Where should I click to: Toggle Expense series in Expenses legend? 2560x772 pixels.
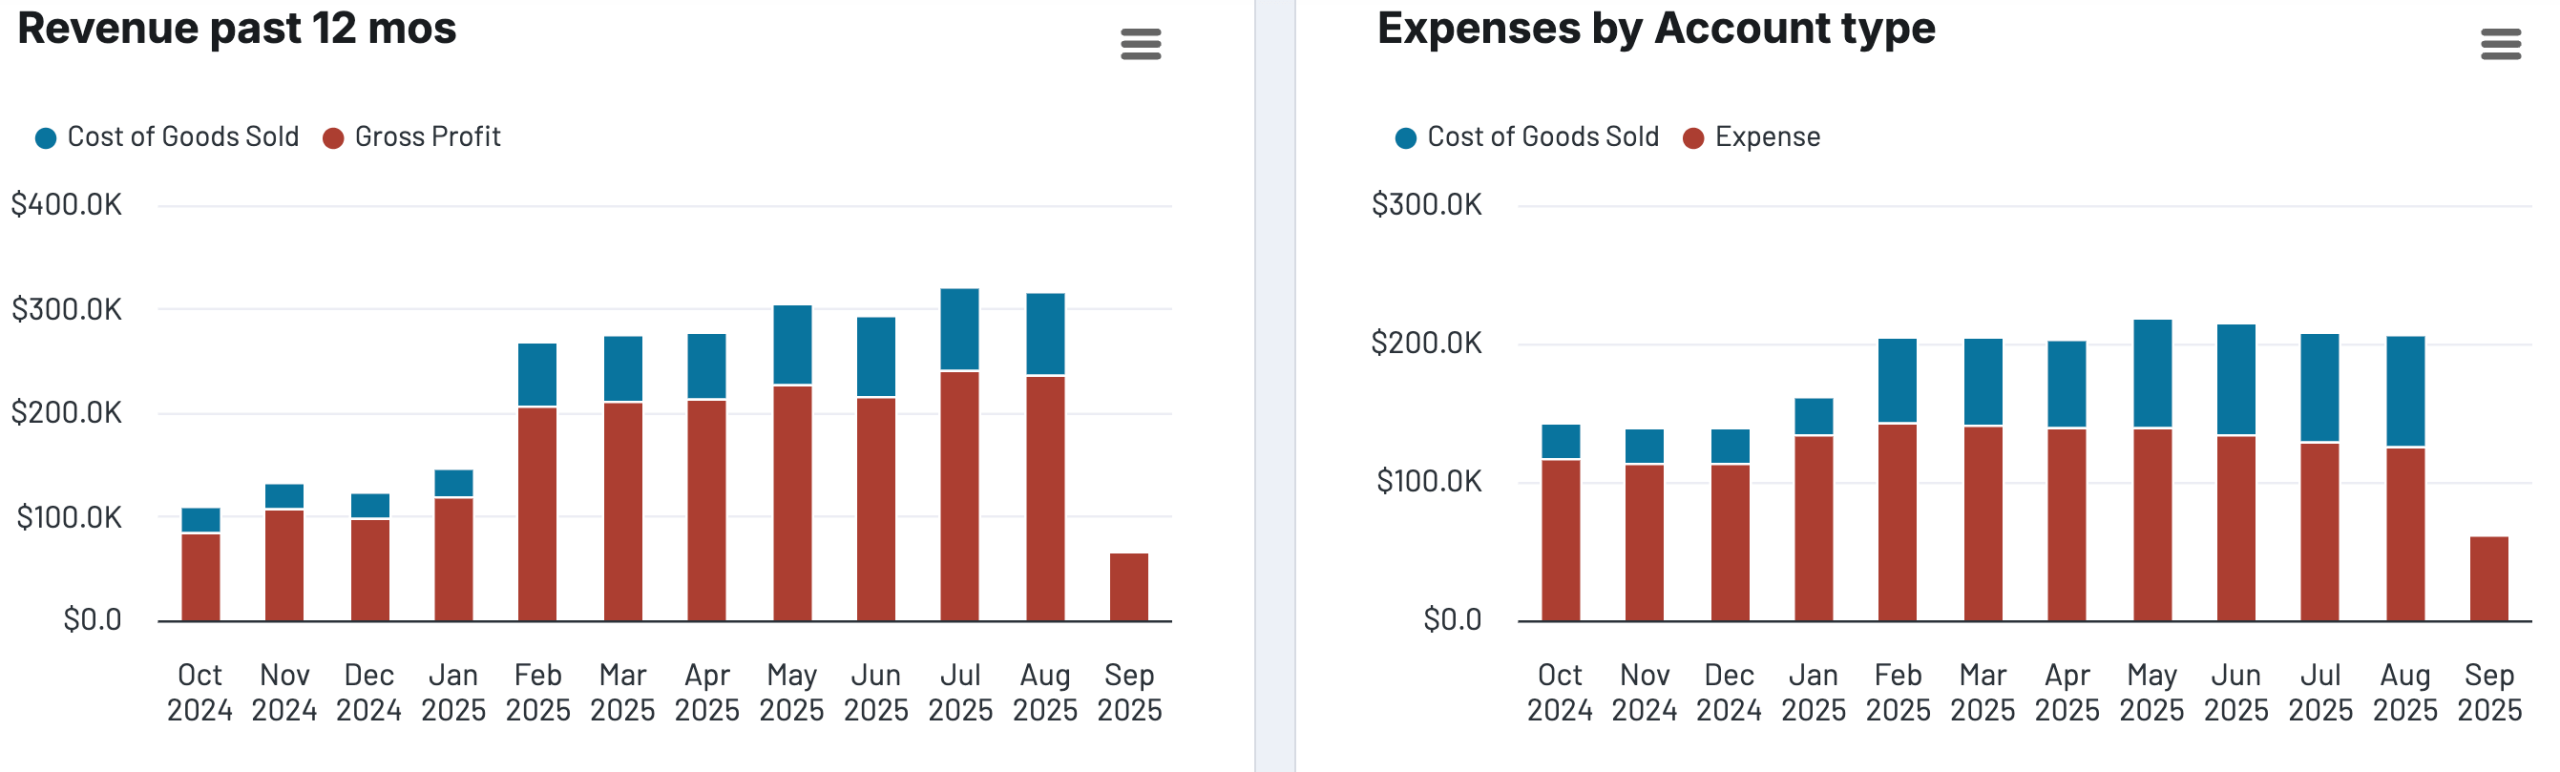(x=1766, y=137)
